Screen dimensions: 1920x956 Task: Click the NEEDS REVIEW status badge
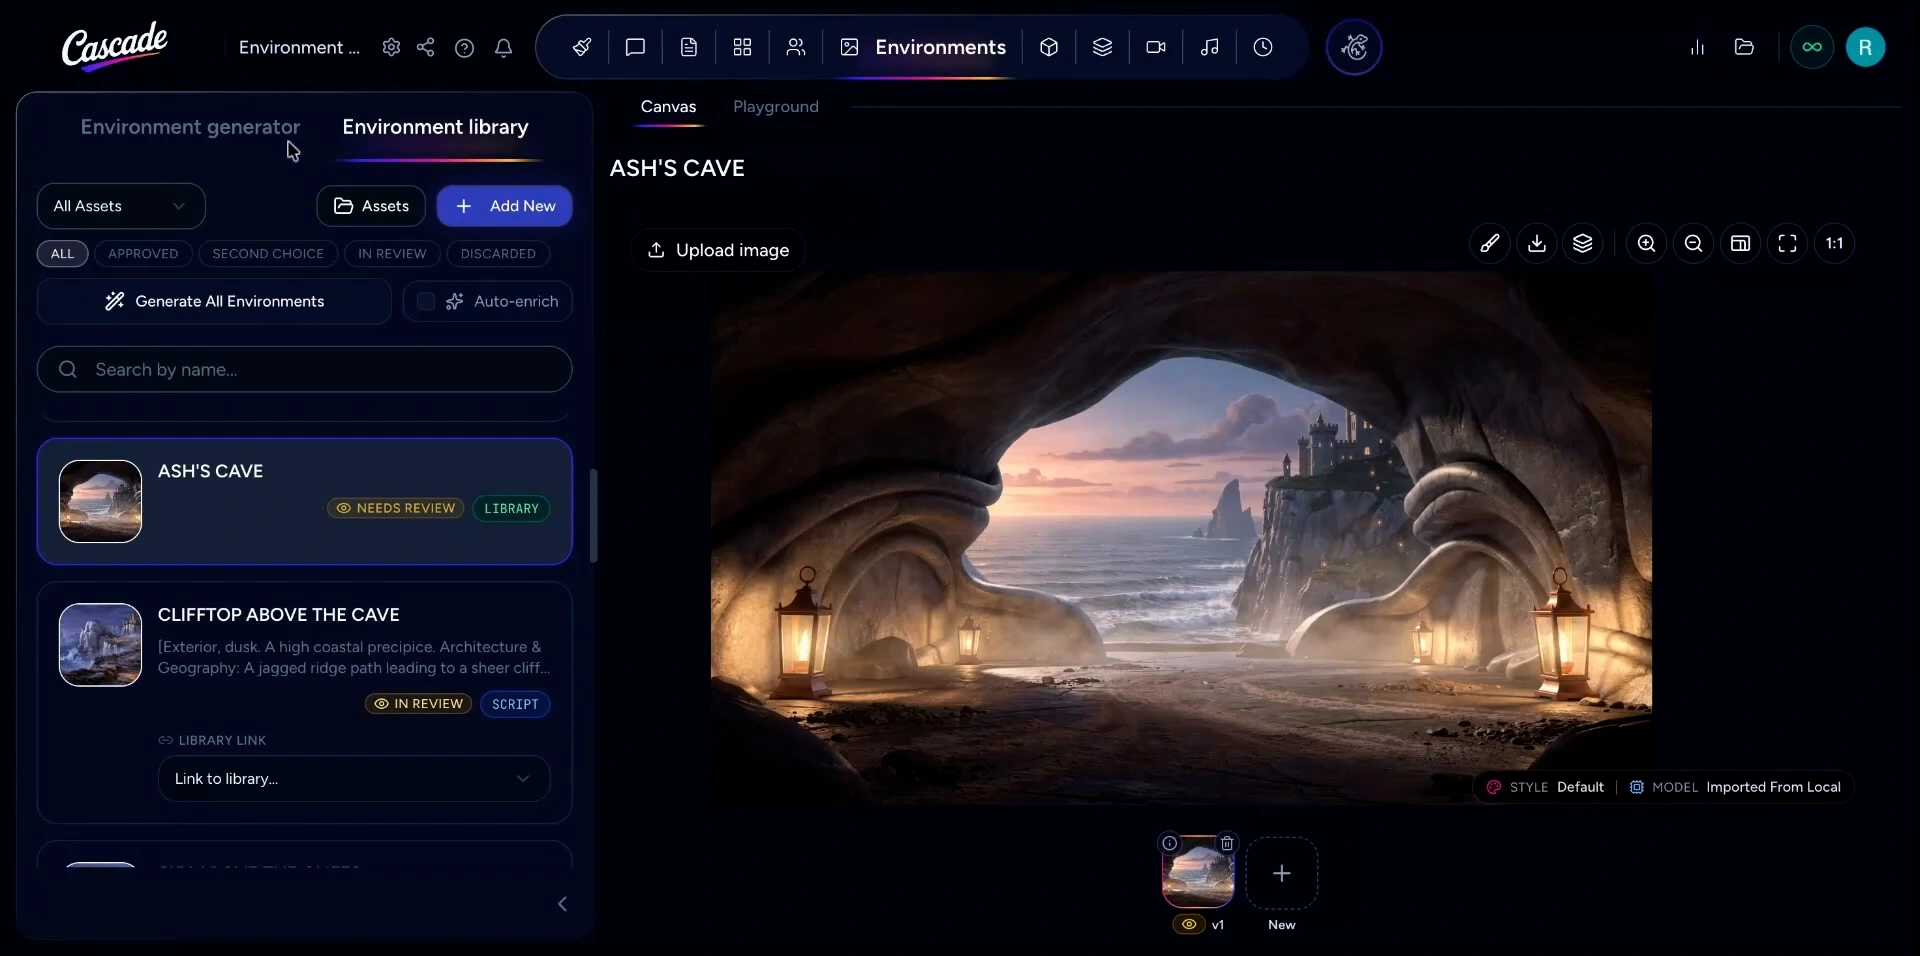(x=396, y=508)
